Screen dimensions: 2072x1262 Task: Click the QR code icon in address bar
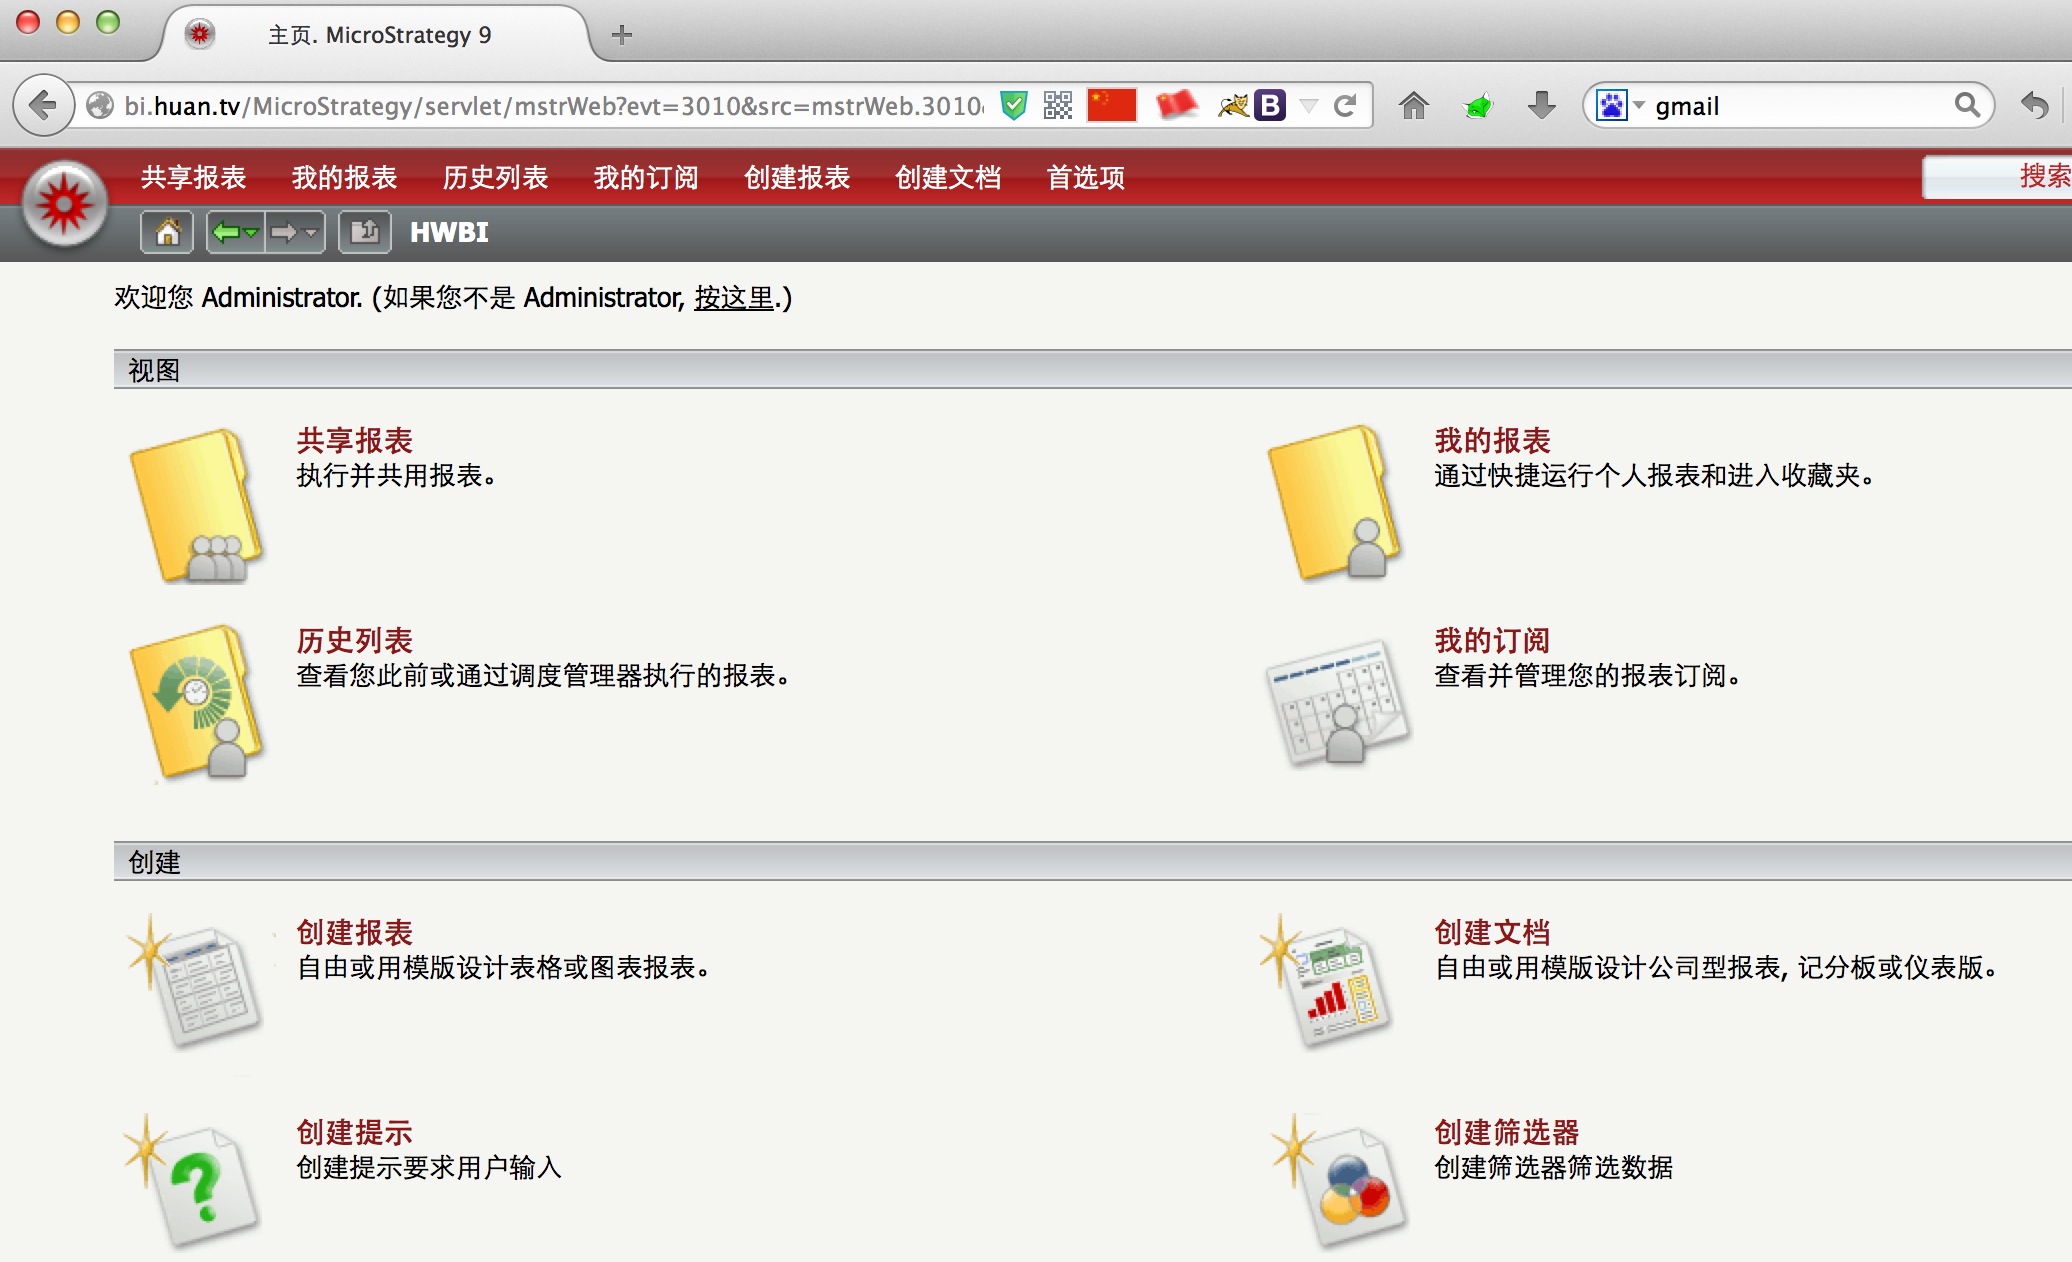pyautogui.click(x=1058, y=105)
